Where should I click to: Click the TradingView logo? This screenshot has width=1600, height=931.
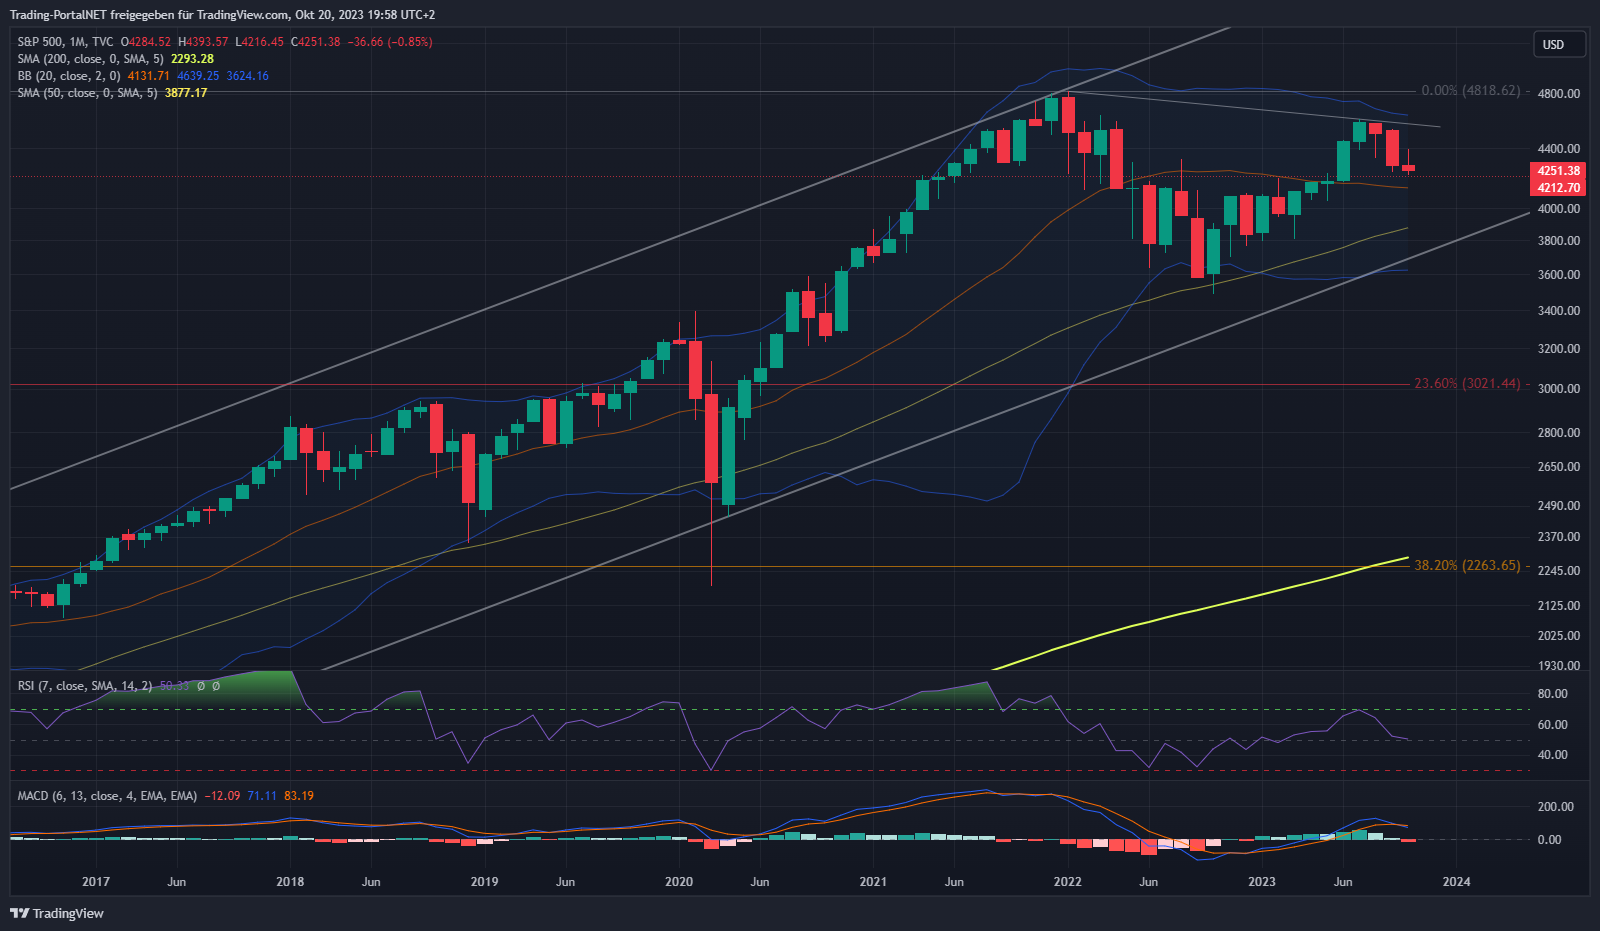click(56, 913)
